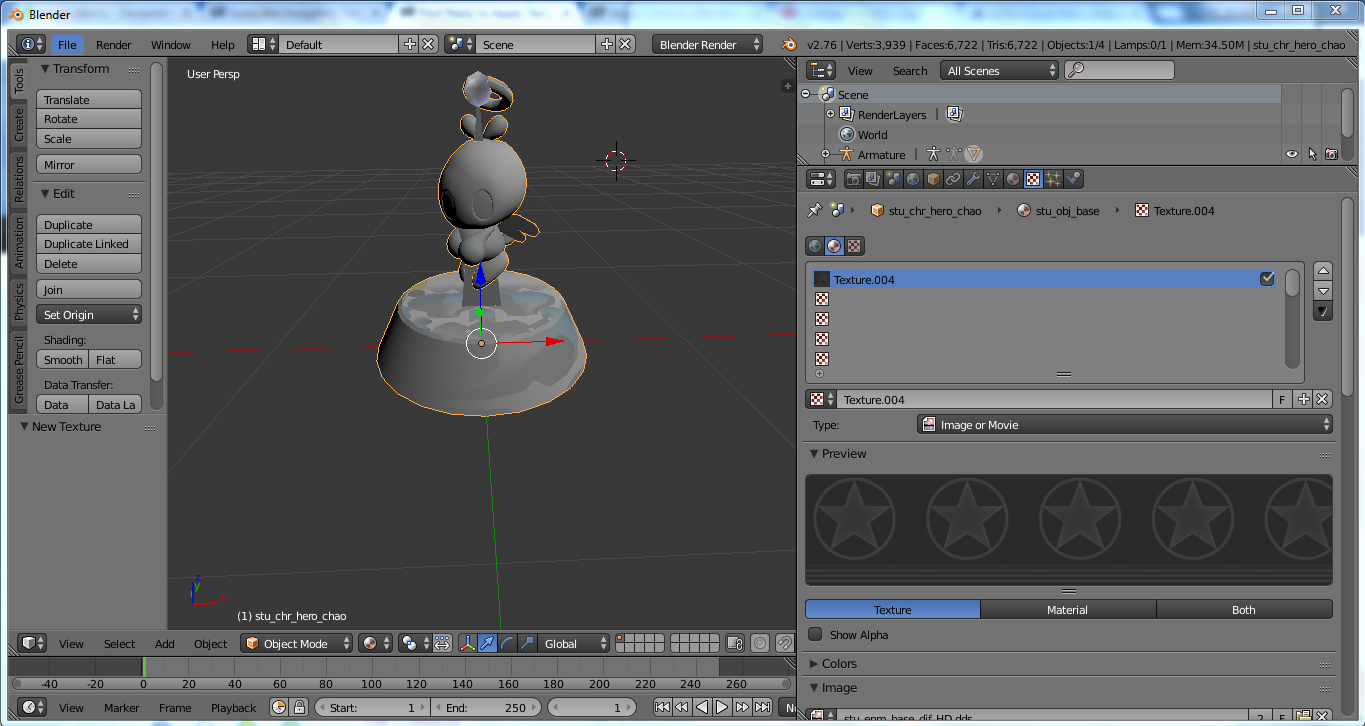Select the Rotate manipulator arc icon
This screenshot has height=726, width=1365.
click(x=507, y=643)
